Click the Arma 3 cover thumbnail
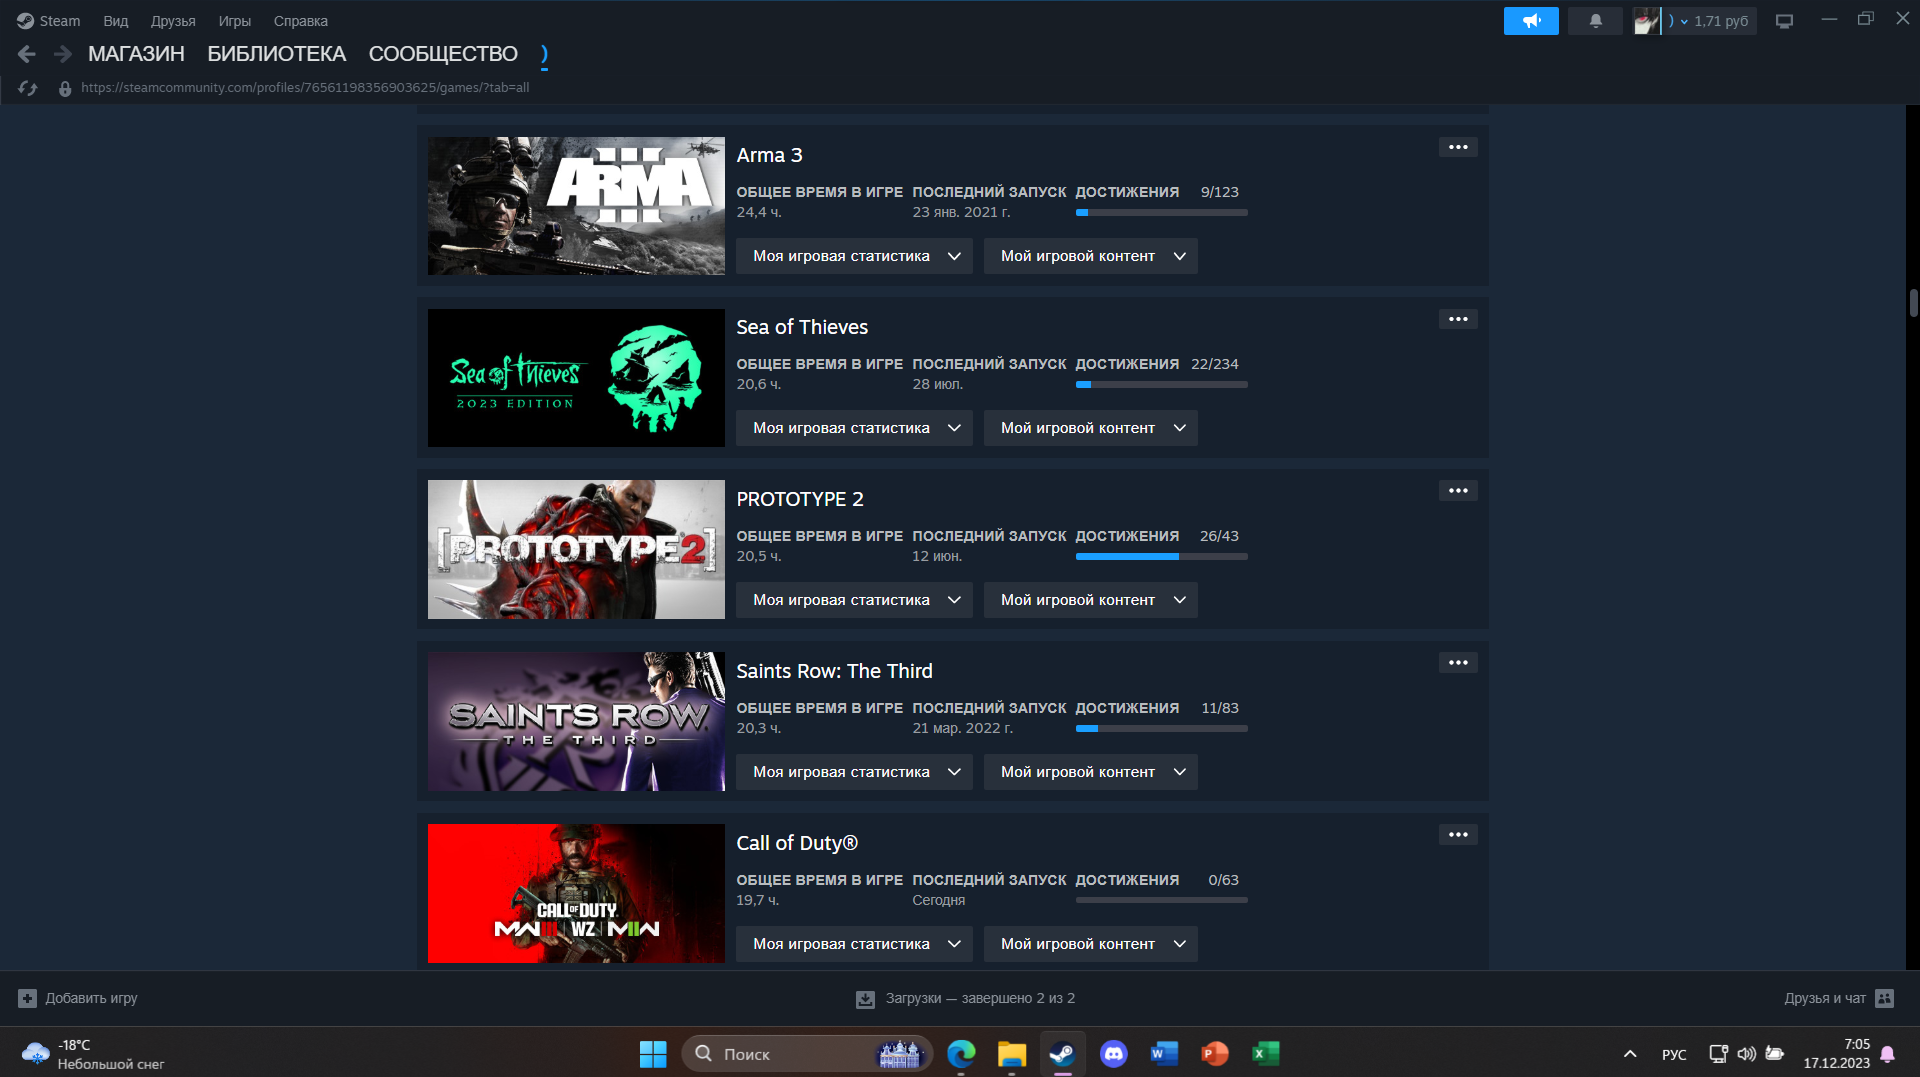The width and height of the screenshot is (1920, 1077). click(x=576, y=206)
